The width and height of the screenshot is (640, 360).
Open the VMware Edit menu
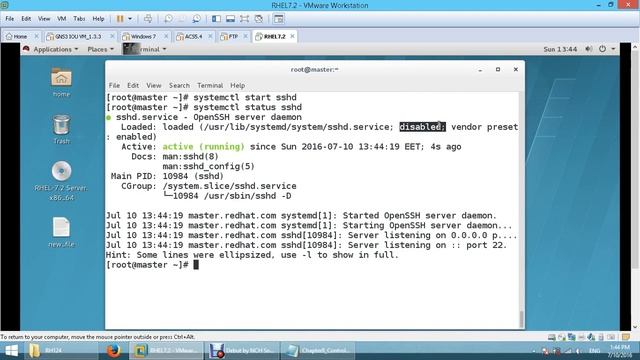point(26,19)
